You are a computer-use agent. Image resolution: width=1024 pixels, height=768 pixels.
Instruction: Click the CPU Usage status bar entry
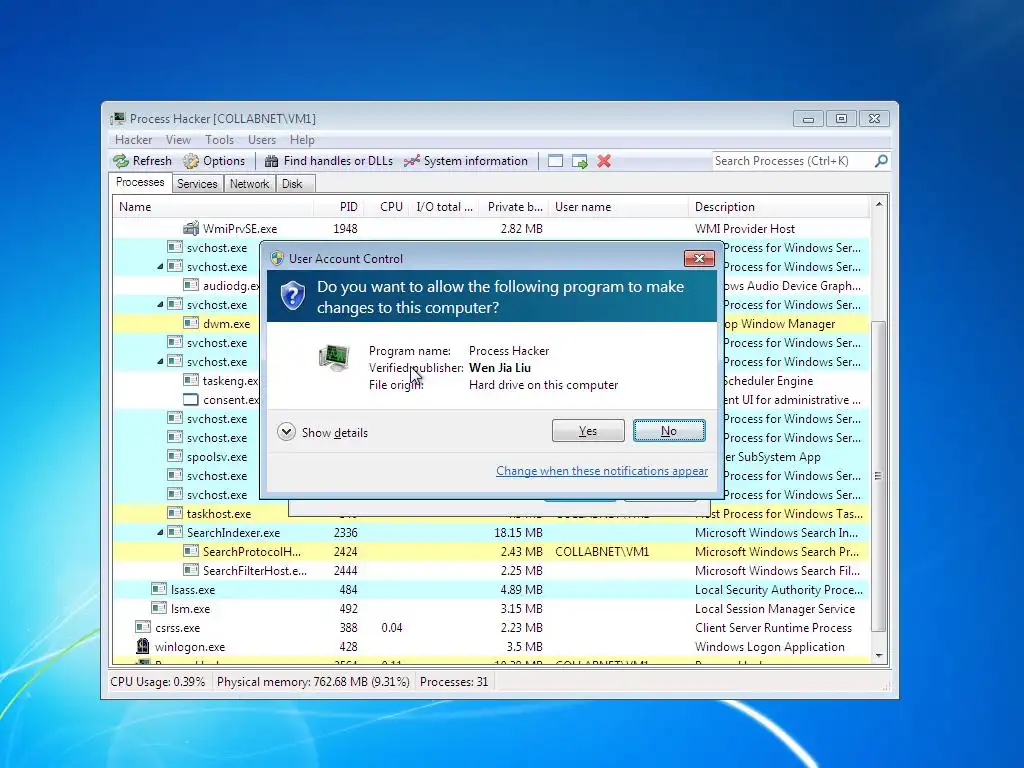[157, 682]
